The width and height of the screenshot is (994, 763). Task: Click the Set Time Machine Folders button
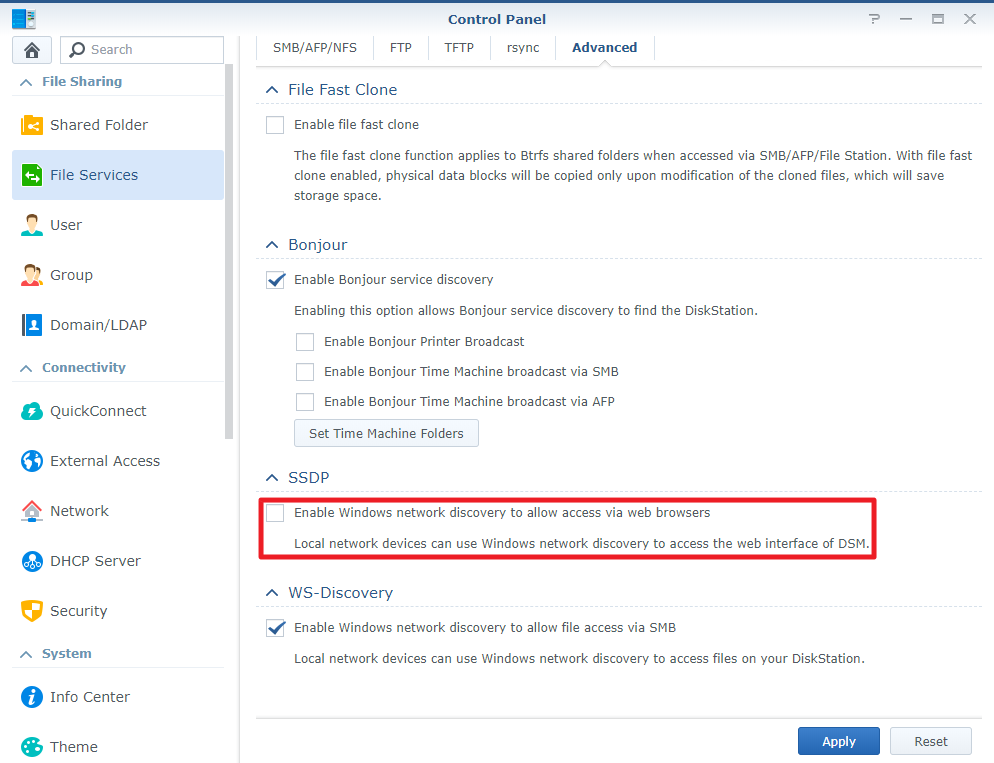pyautogui.click(x=386, y=433)
